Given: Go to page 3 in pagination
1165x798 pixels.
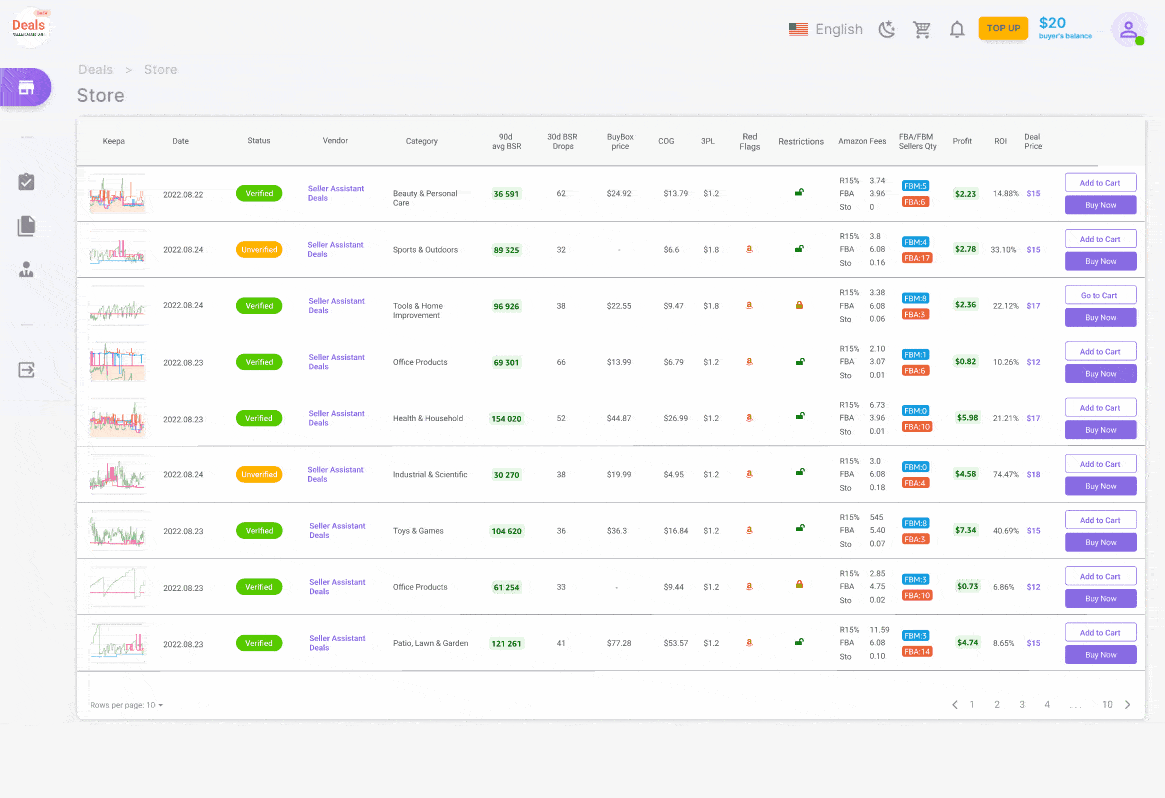Looking at the screenshot, I should [x=1022, y=705].
